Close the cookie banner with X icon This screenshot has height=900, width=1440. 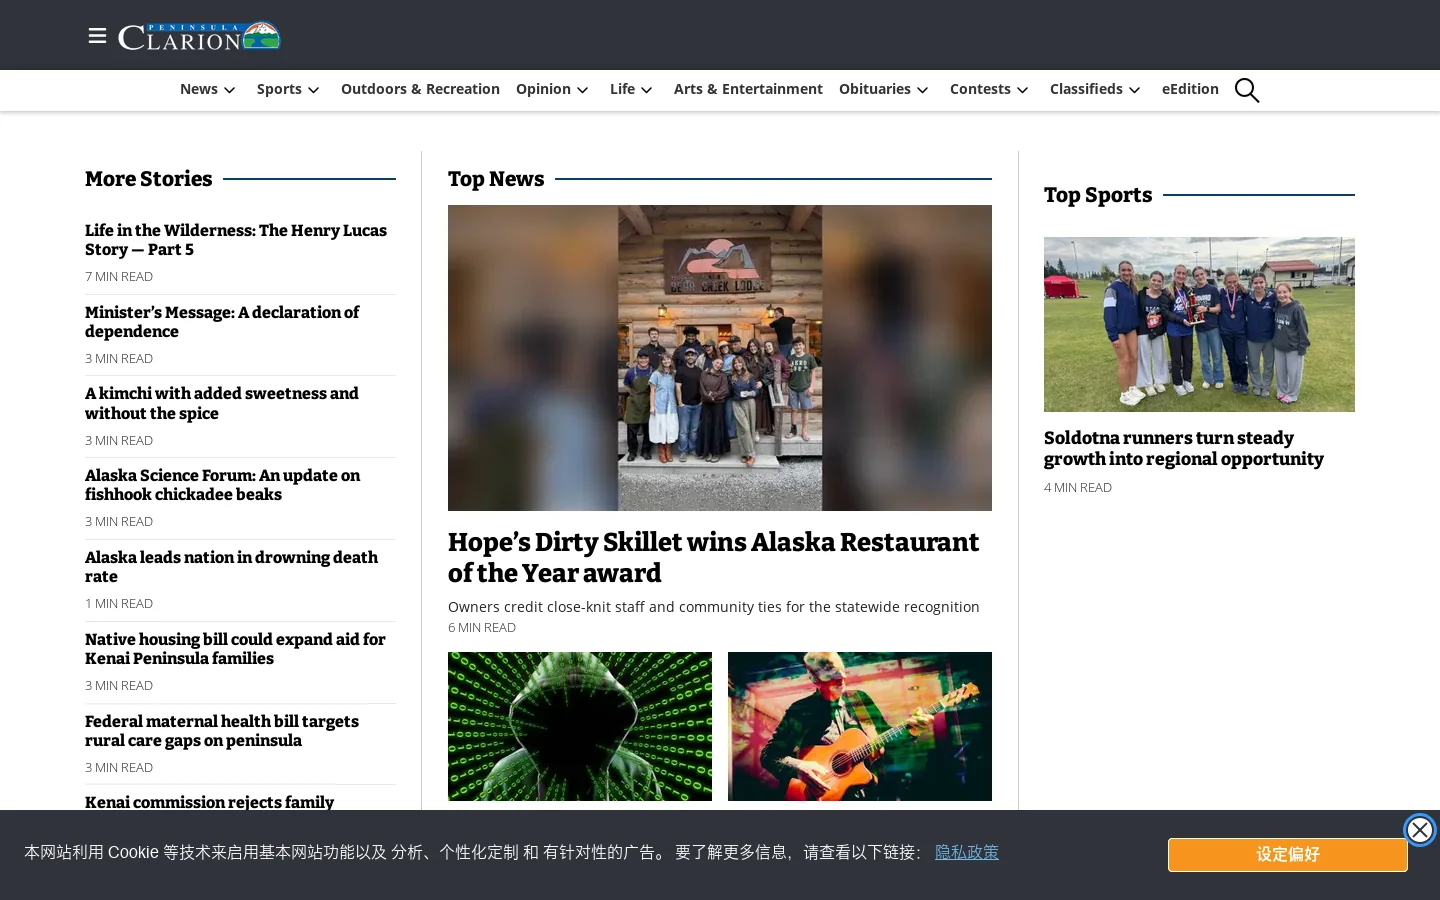(1419, 830)
